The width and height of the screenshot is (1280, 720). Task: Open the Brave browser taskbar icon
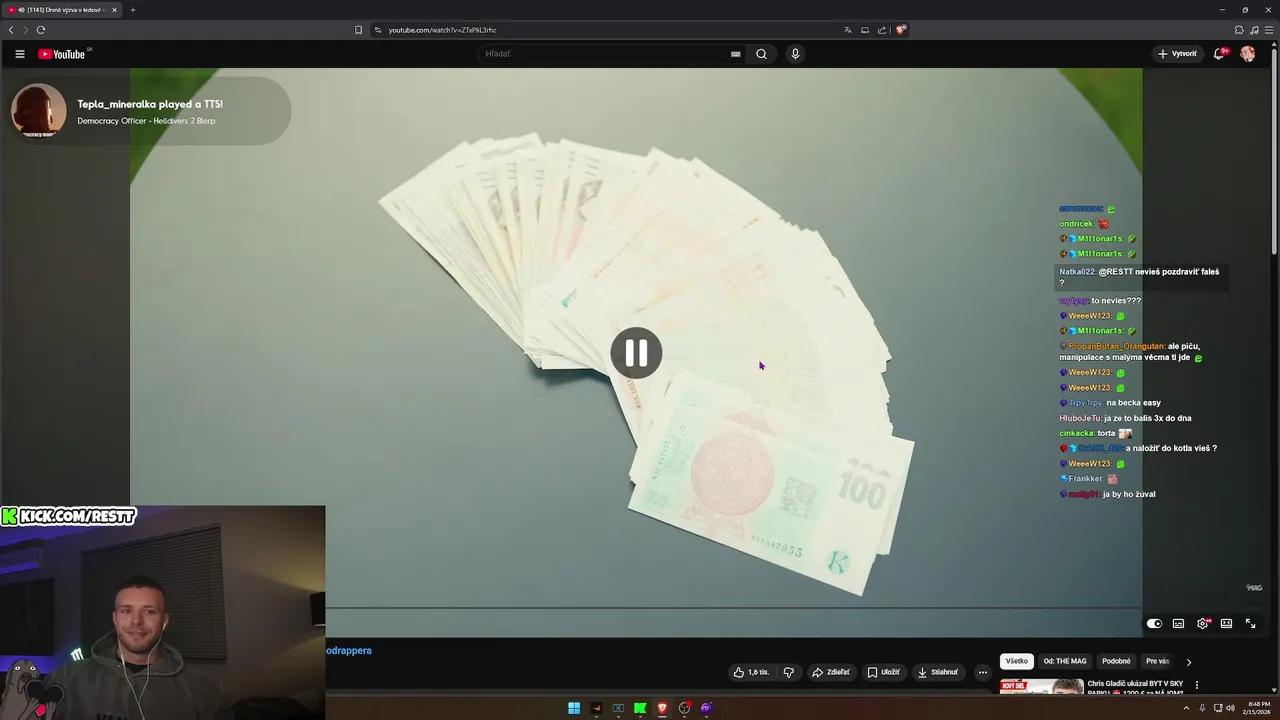coord(662,708)
